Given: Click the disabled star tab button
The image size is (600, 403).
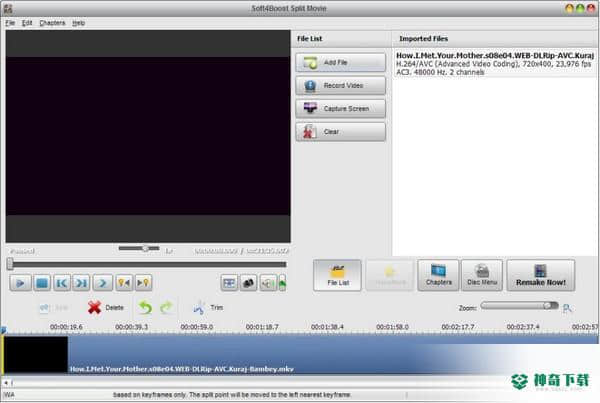Looking at the screenshot, I should (x=390, y=276).
